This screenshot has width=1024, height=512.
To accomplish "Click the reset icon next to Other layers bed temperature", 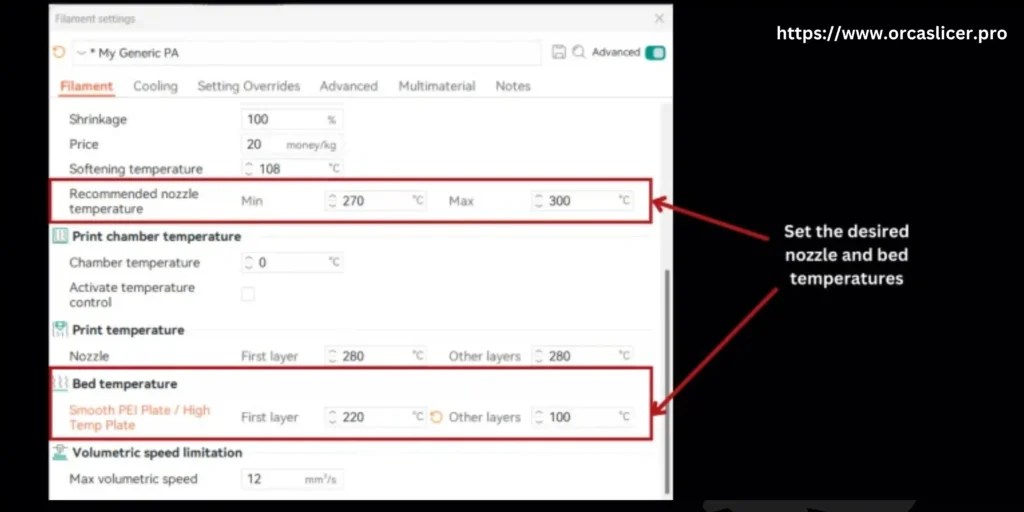I will [436, 417].
